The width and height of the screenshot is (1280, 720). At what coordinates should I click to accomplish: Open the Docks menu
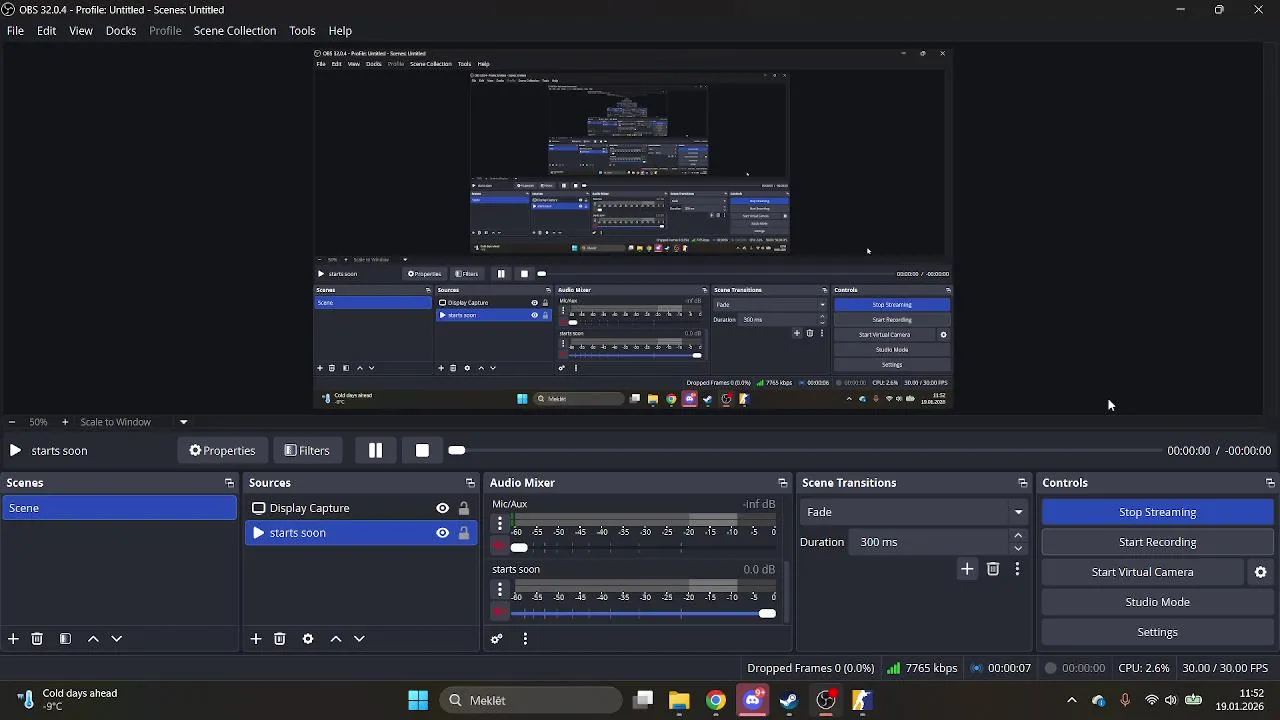(x=121, y=31)
